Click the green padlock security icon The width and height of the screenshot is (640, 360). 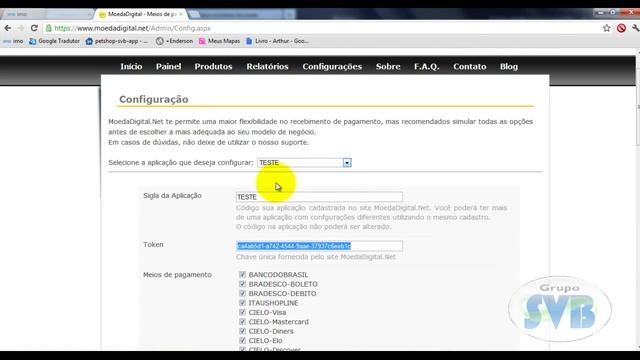tap(49, 28)
